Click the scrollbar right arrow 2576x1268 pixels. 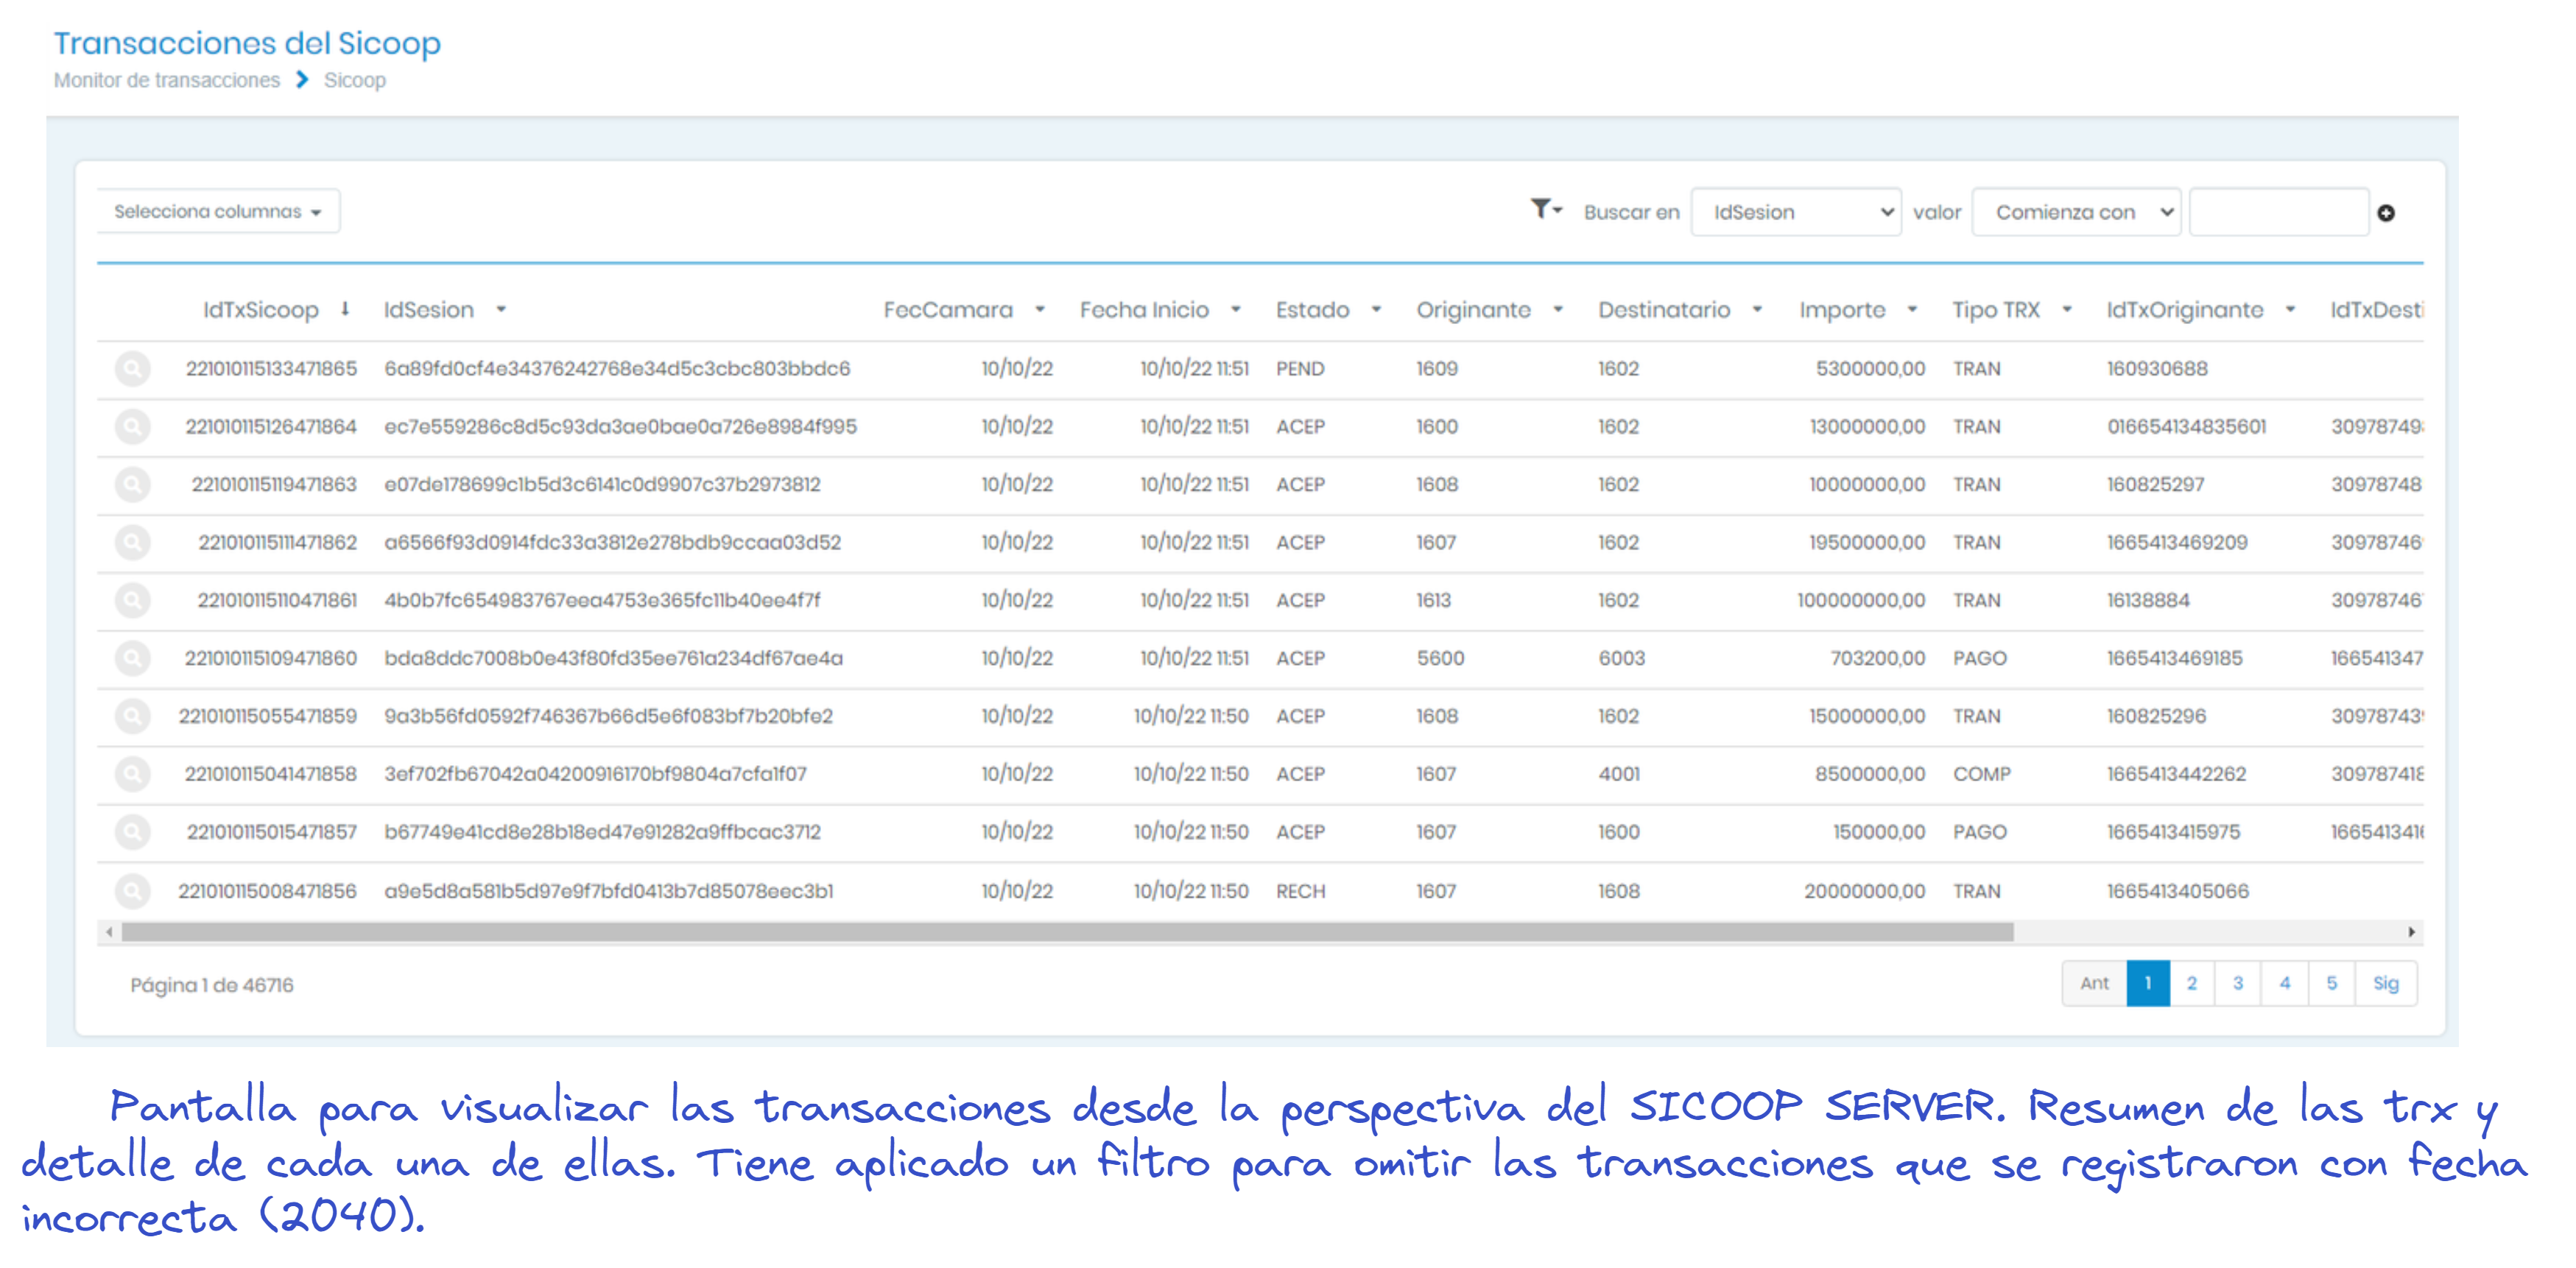[2412, 932]
